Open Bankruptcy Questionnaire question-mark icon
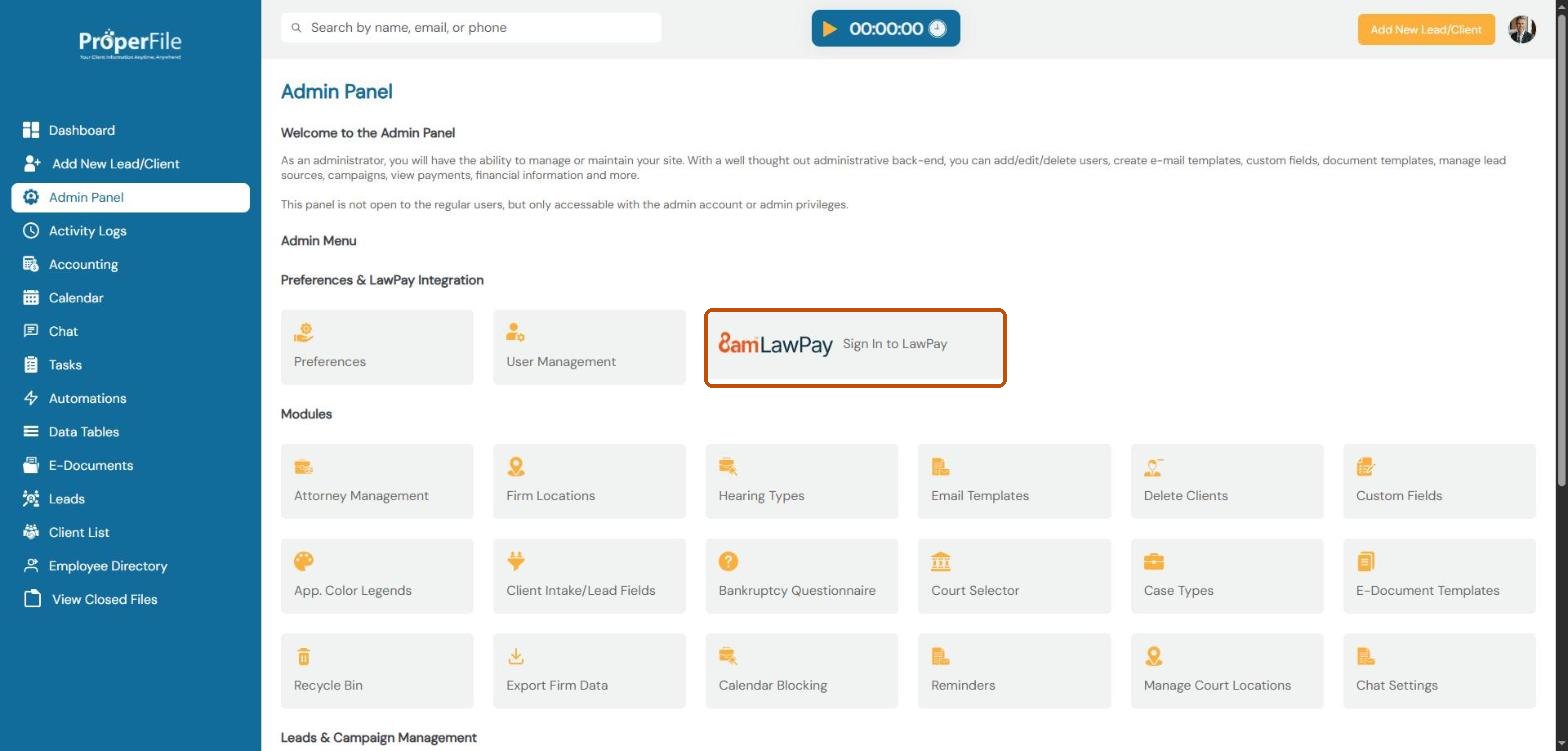Image resolution: width=1568 pixels, height=751 pixels. (x=728, y=561)
